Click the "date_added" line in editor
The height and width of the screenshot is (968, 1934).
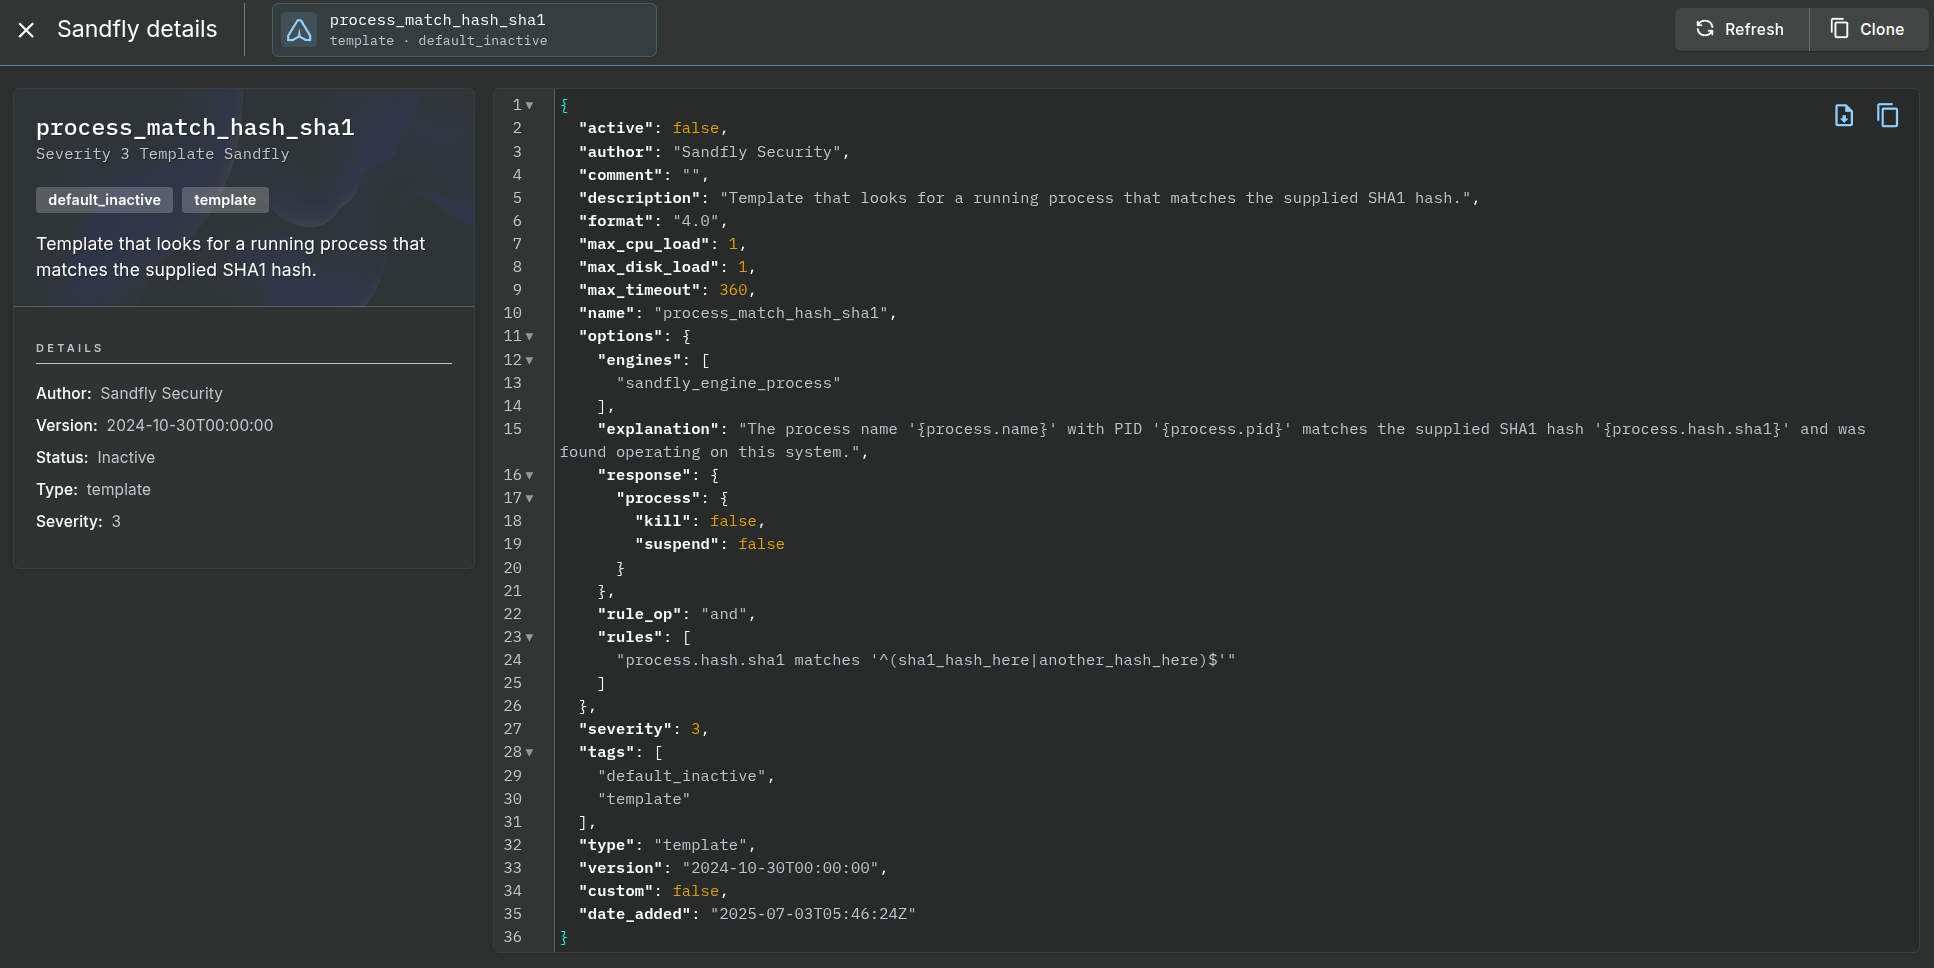(x=747, y=914)
